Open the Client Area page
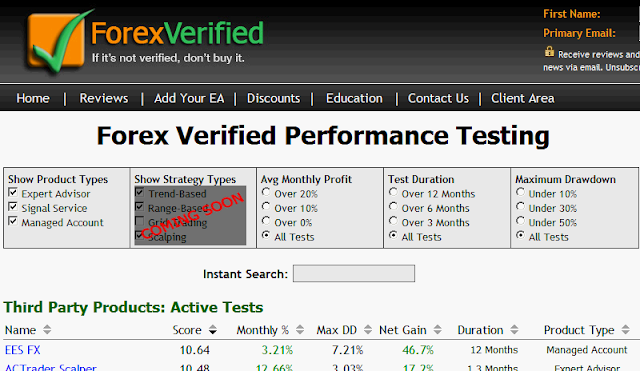The image size is (640, 371). [523, 98]
